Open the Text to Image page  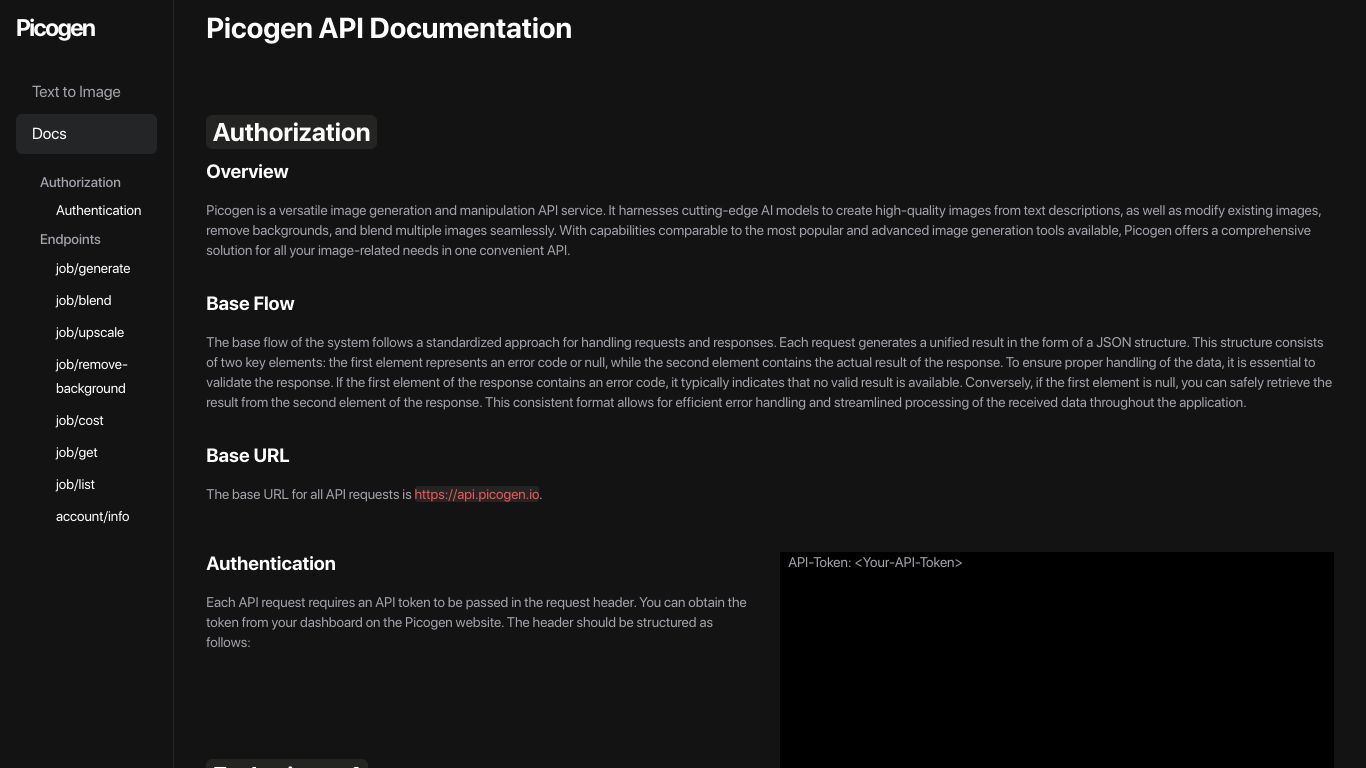tap(76, 92)
